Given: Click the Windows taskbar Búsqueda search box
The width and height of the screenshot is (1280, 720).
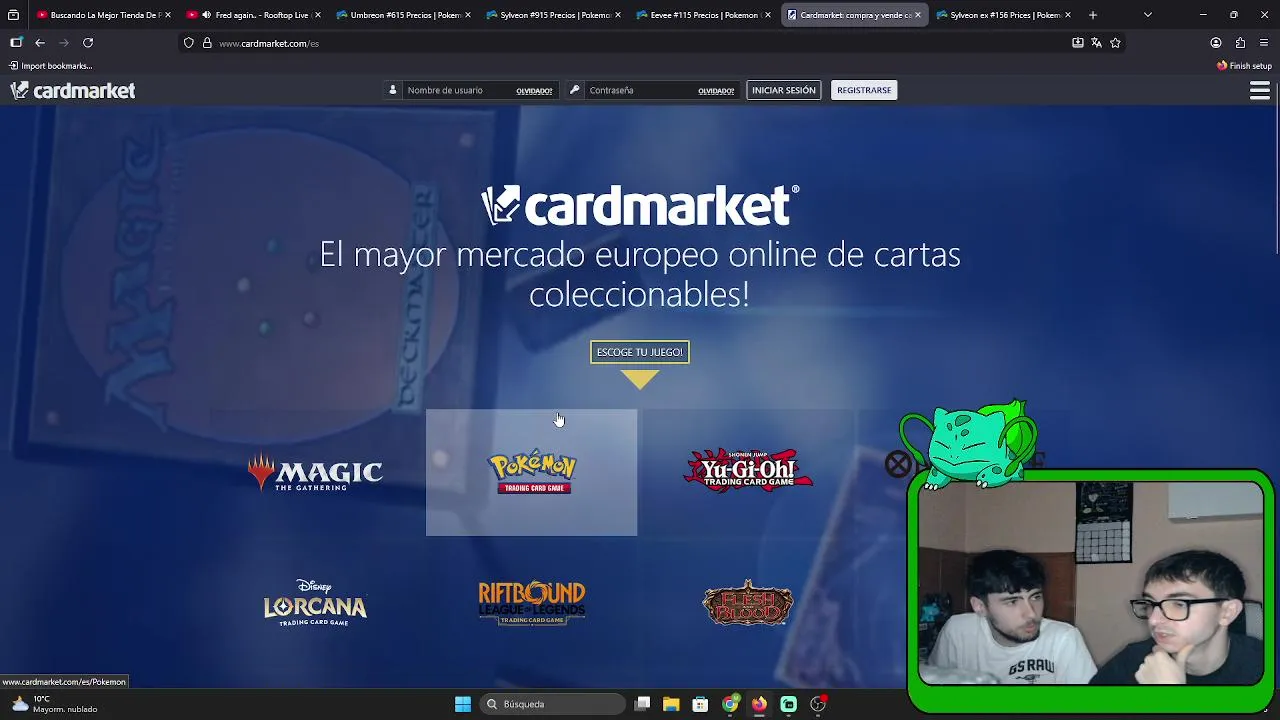Looking at the screenshot, I should [x=551, y=704].
